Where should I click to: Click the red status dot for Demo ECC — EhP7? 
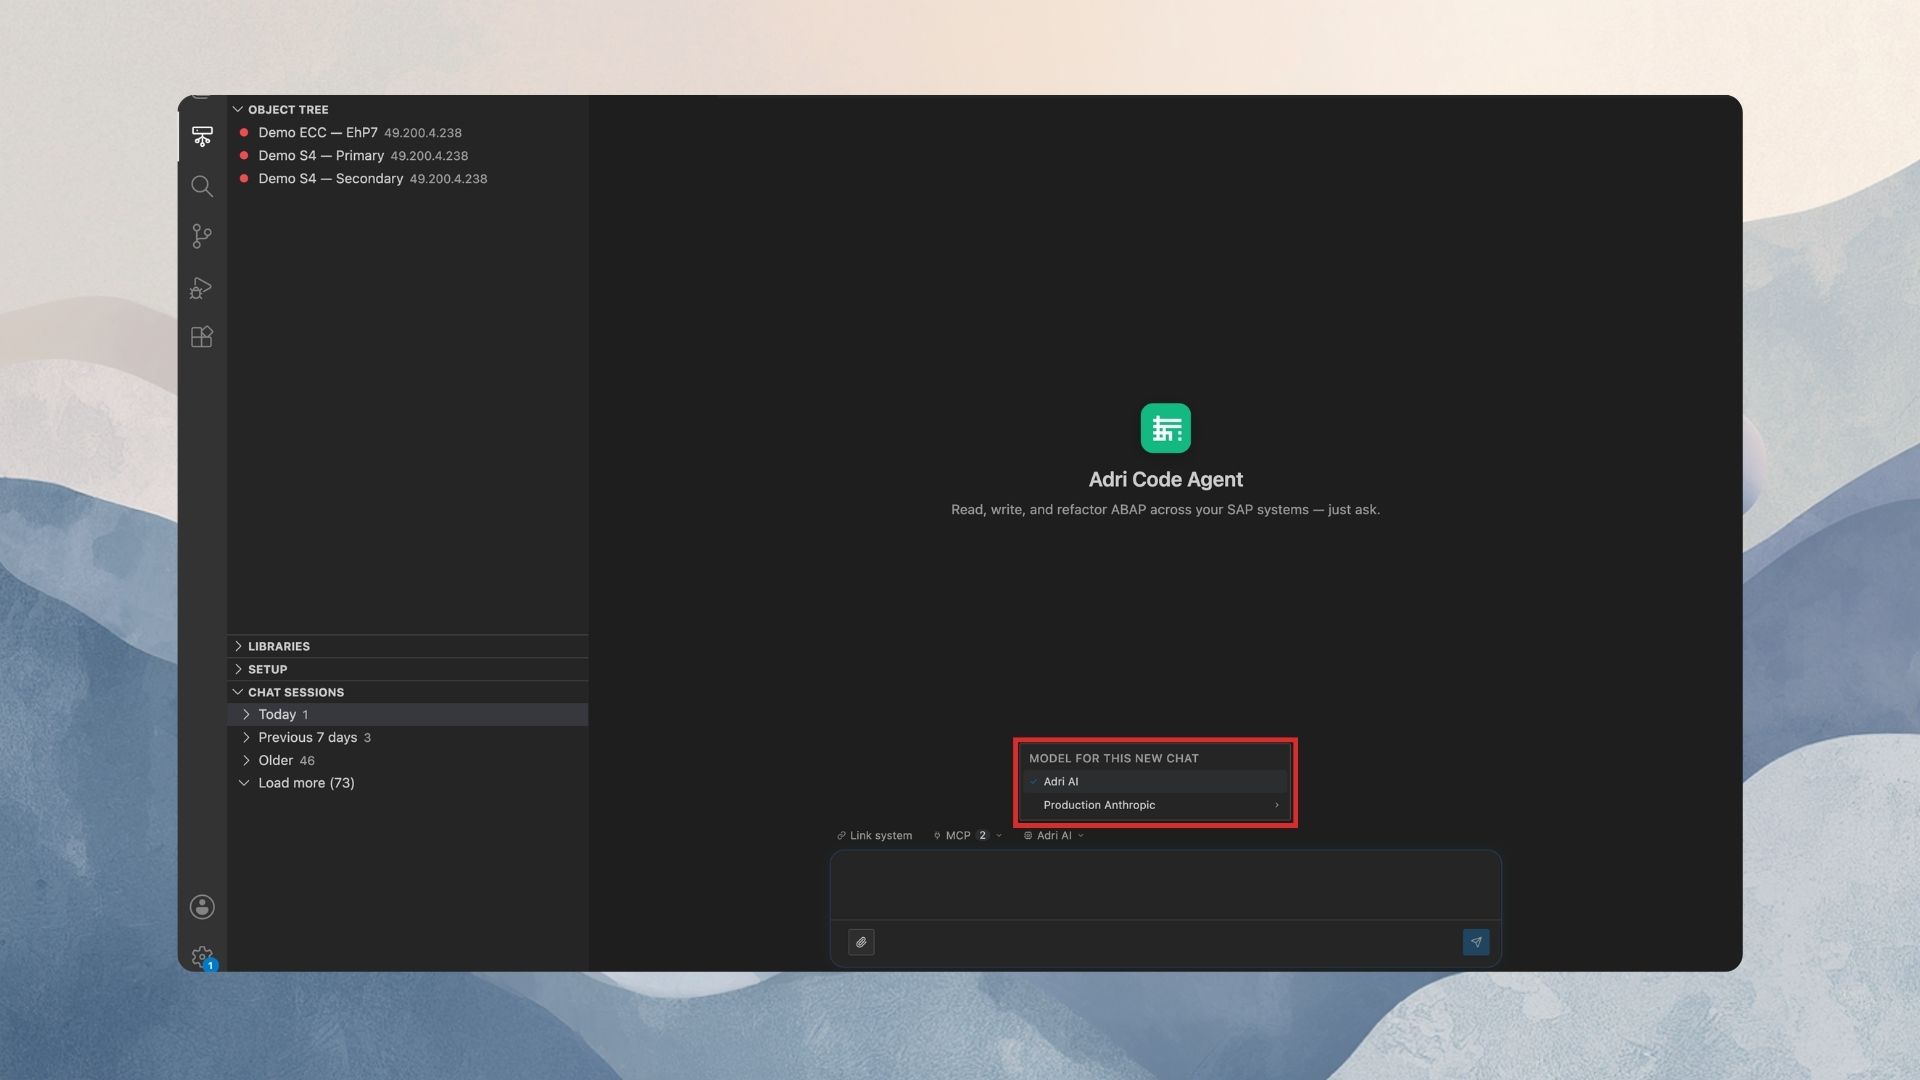(244, 132)
